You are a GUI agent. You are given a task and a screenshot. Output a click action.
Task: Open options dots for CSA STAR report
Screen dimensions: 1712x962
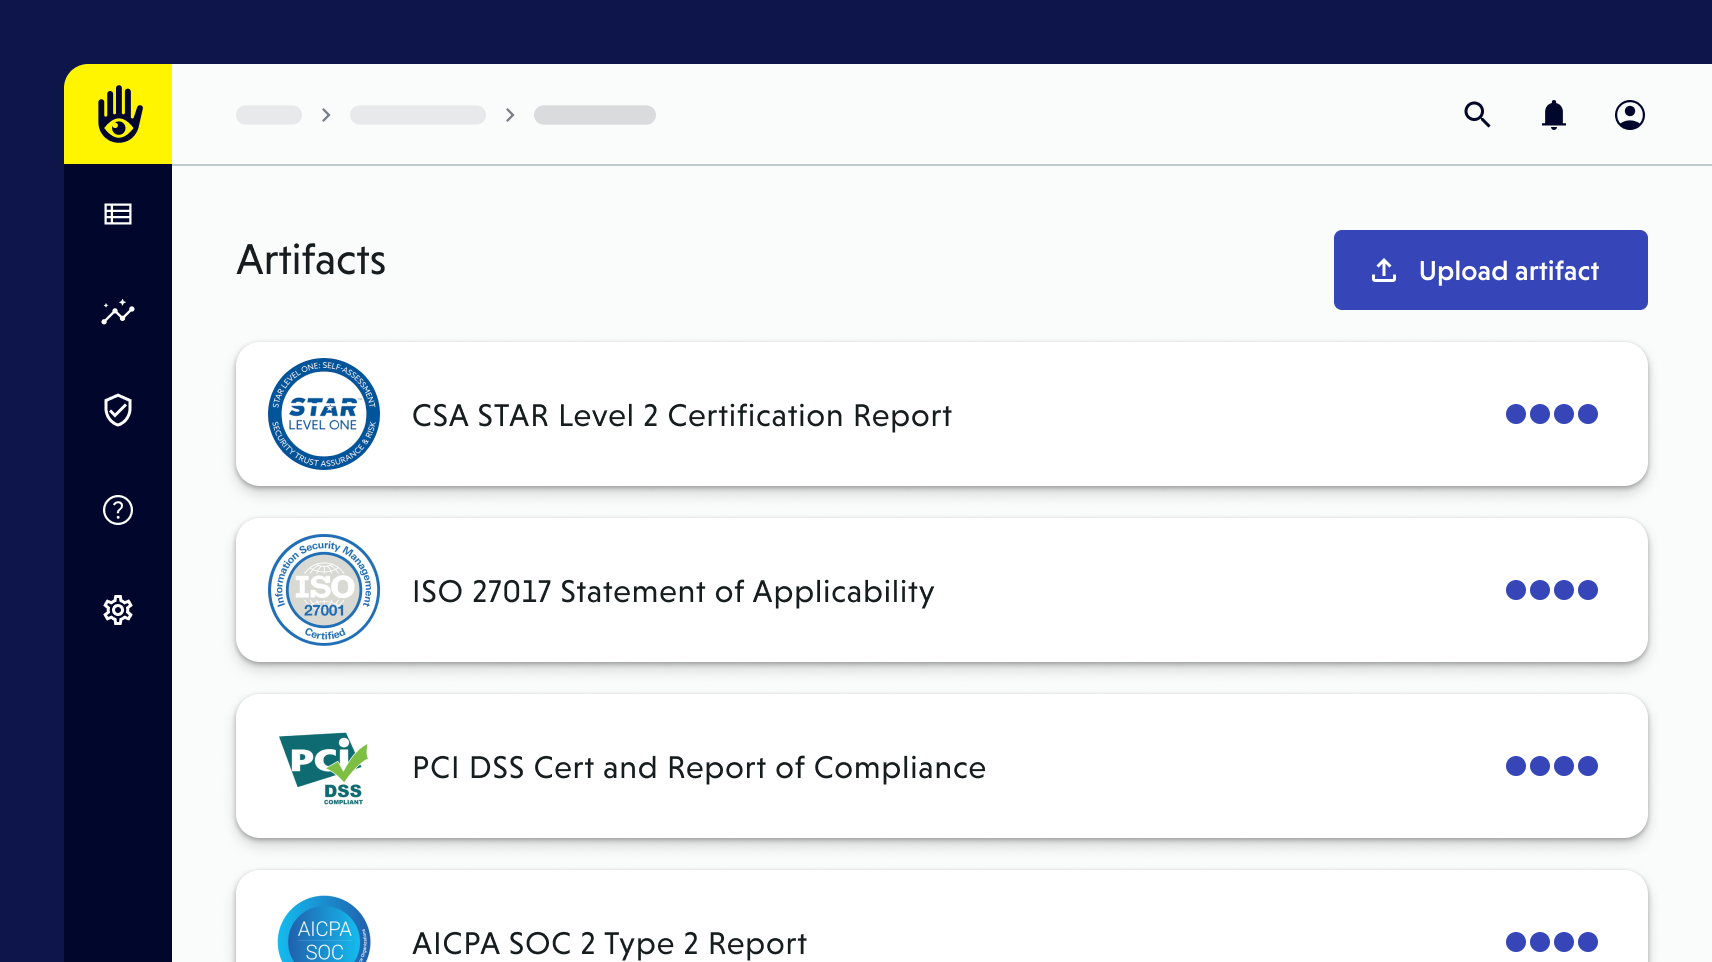(1551, 414)
